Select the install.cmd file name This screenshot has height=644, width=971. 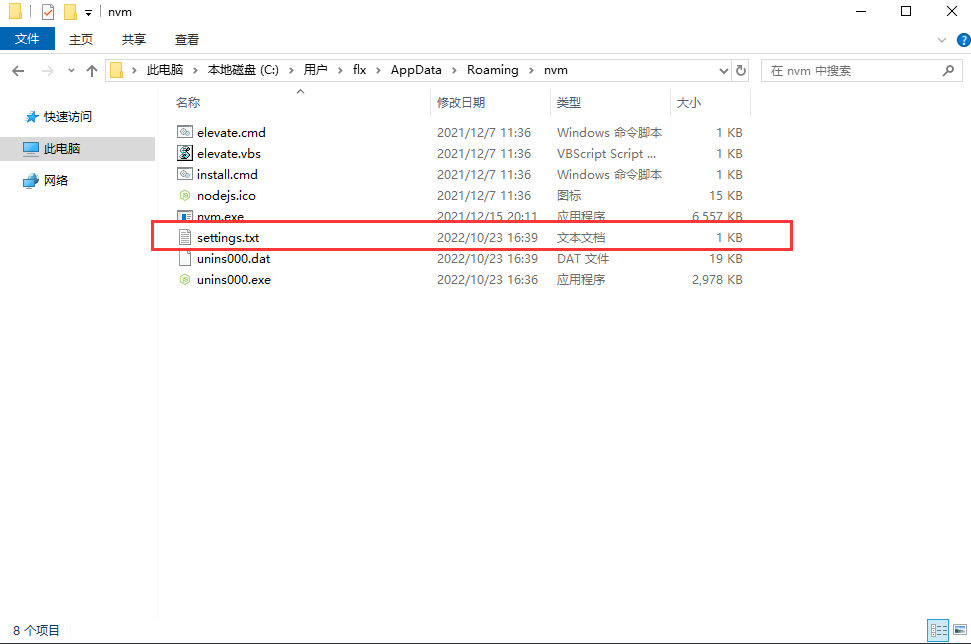click(x=227, y=174)
